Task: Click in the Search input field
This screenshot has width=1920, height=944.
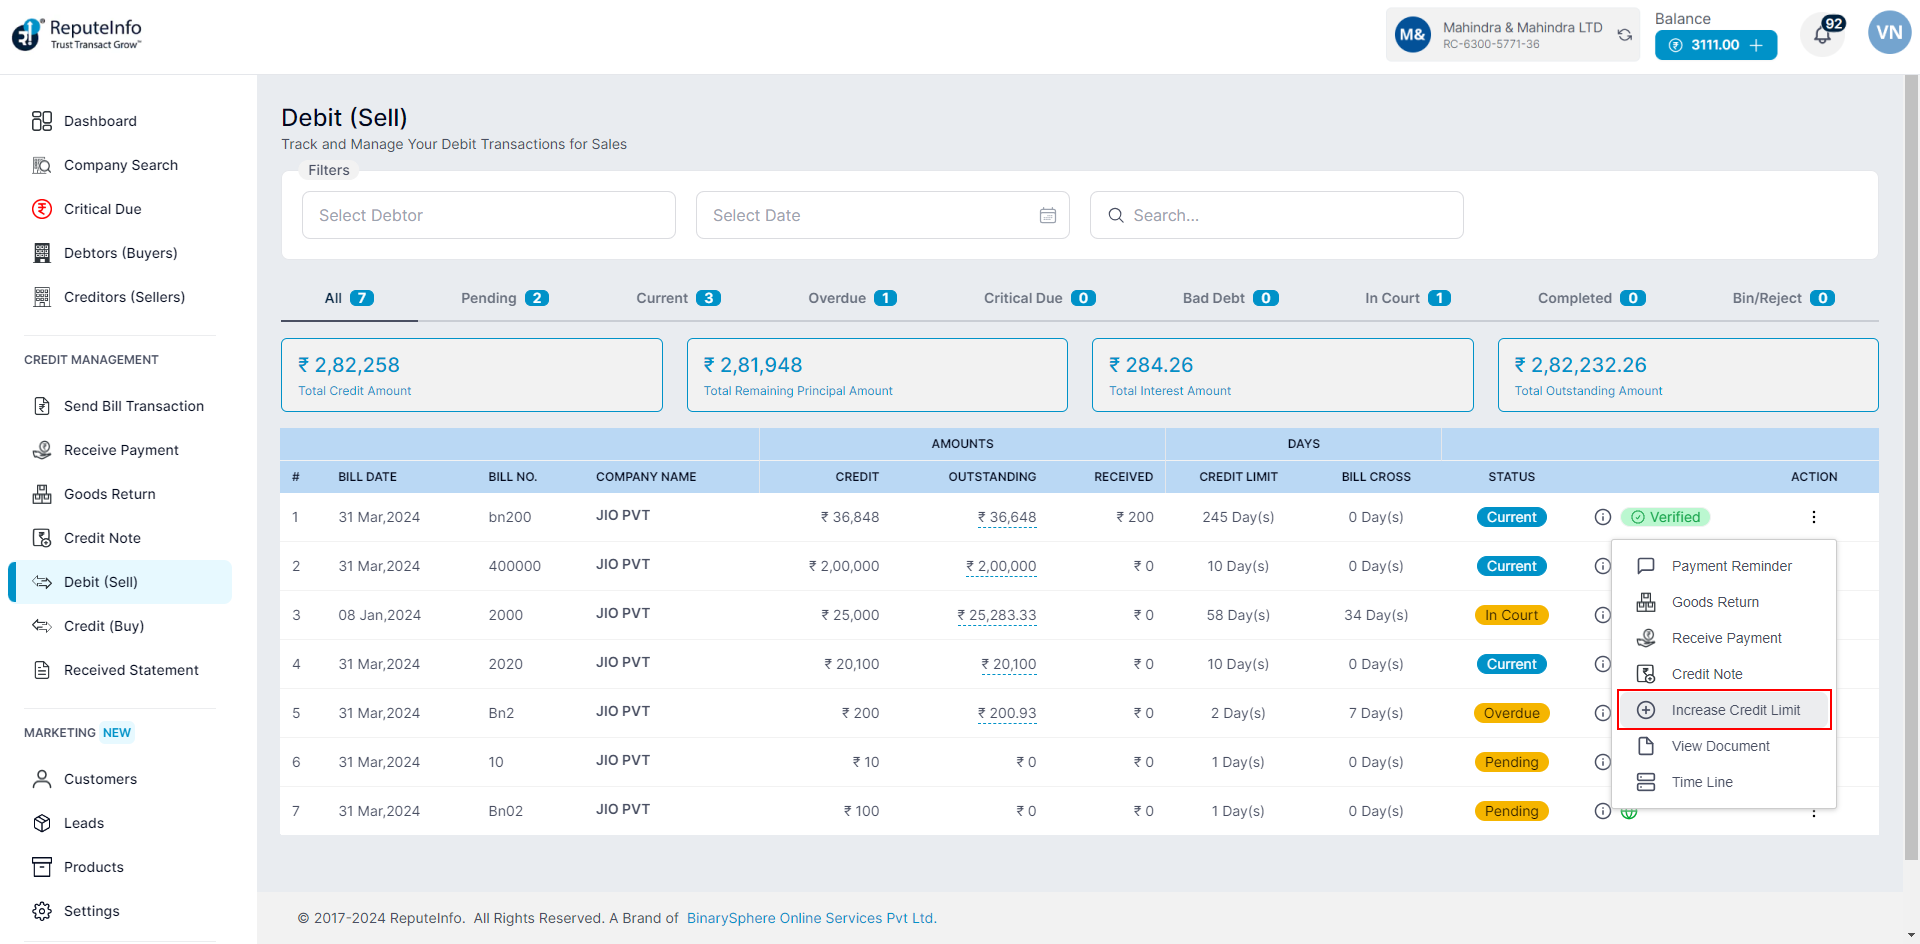Action: (1290, 215)
